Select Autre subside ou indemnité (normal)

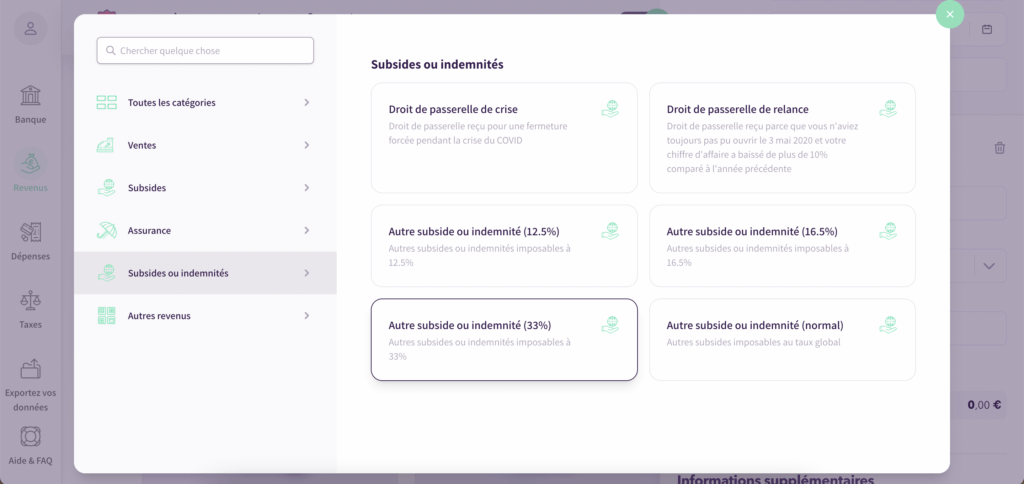(782, 340)
